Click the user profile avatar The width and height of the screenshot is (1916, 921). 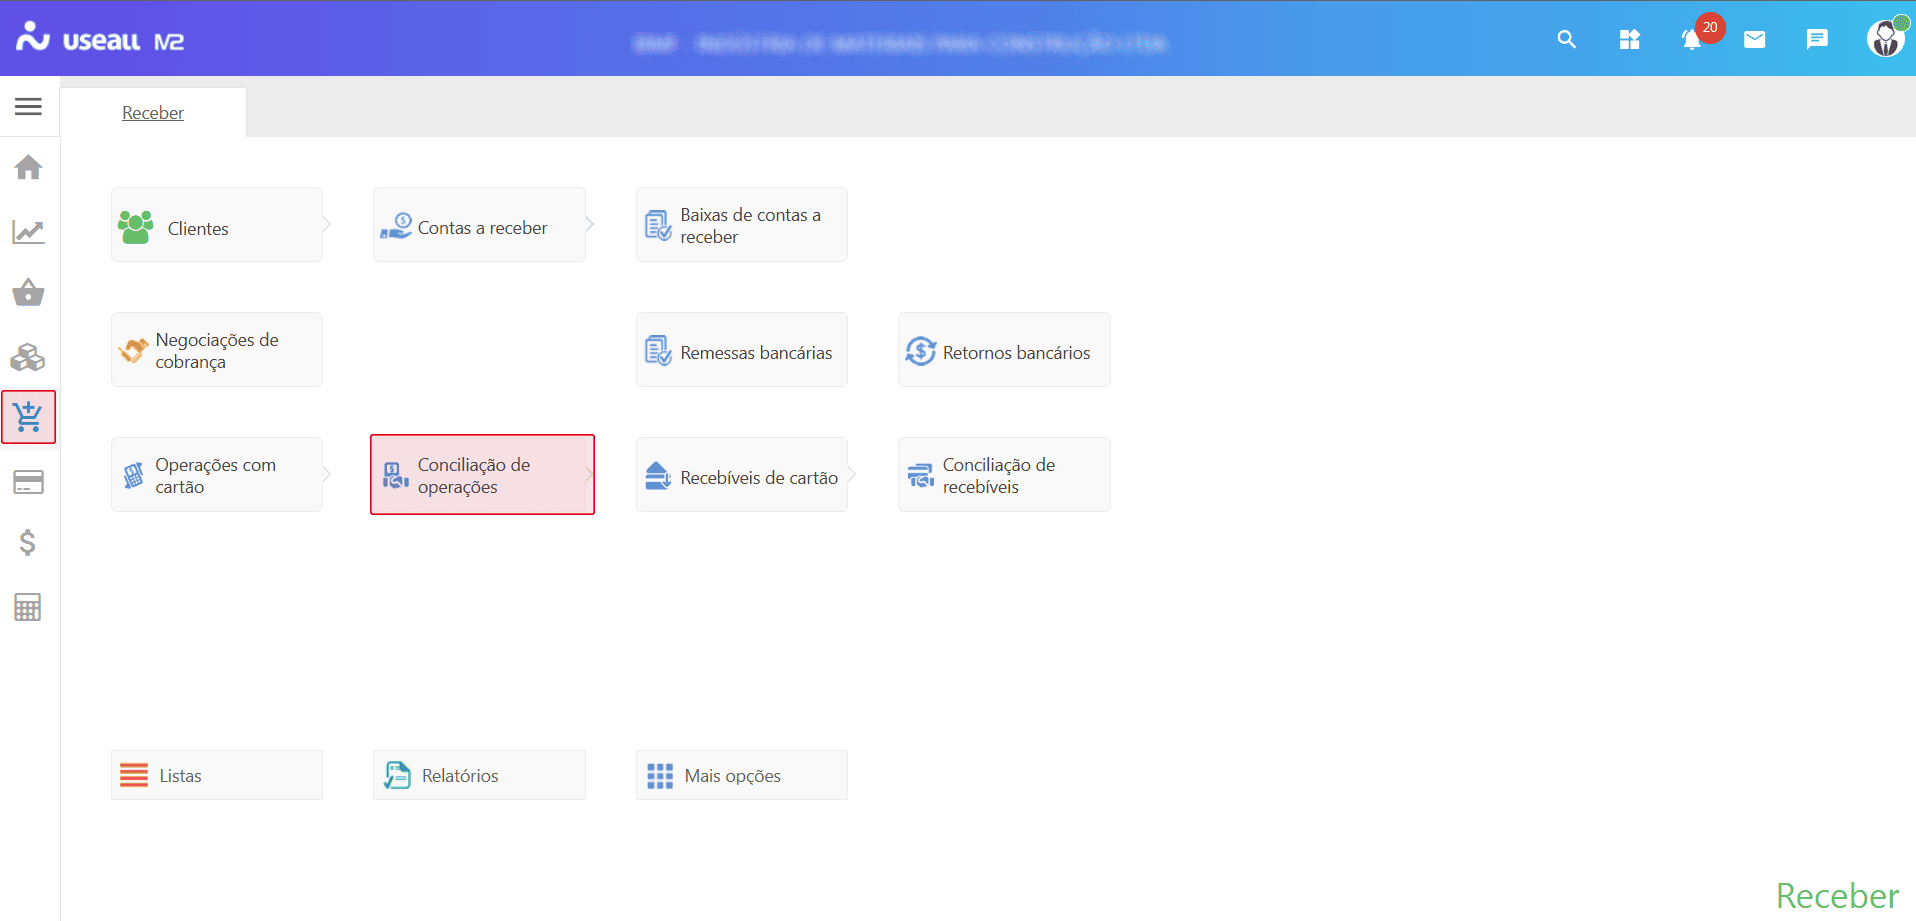[1885, 39]
